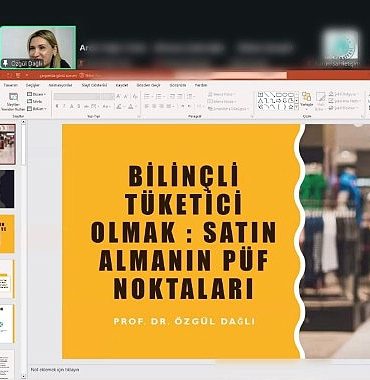Open the Tasarım ribbon tab

[11, 85]
